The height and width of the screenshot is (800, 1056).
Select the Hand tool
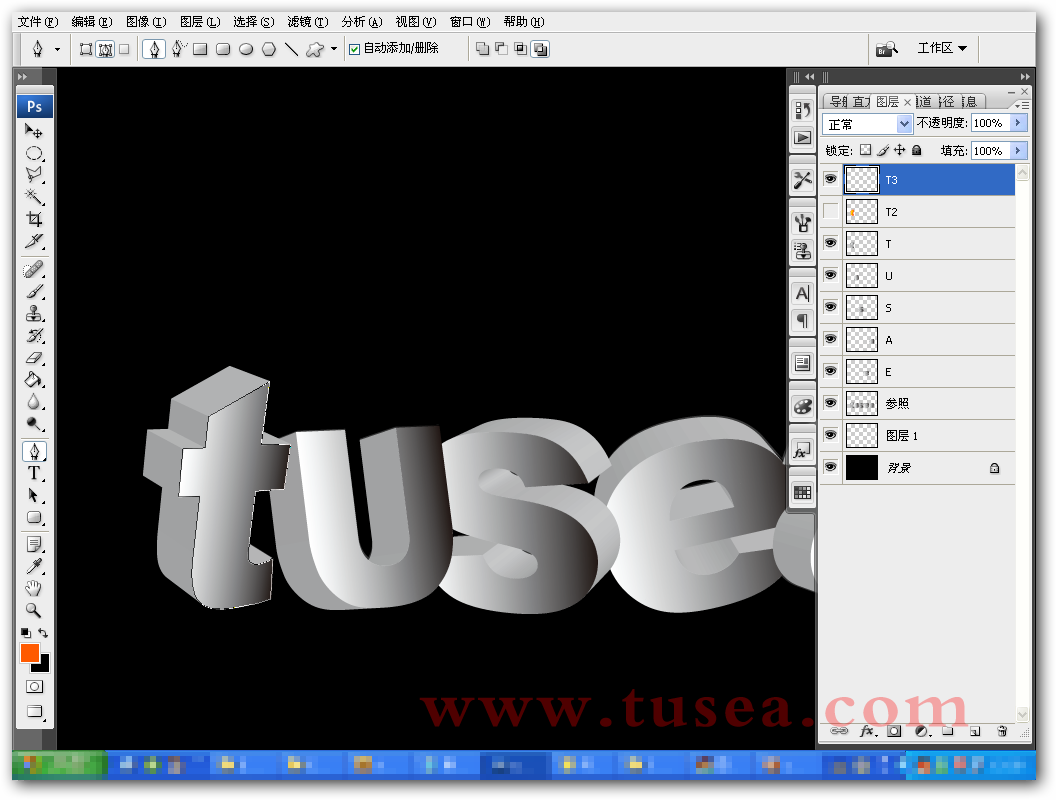tap(34, 589)
